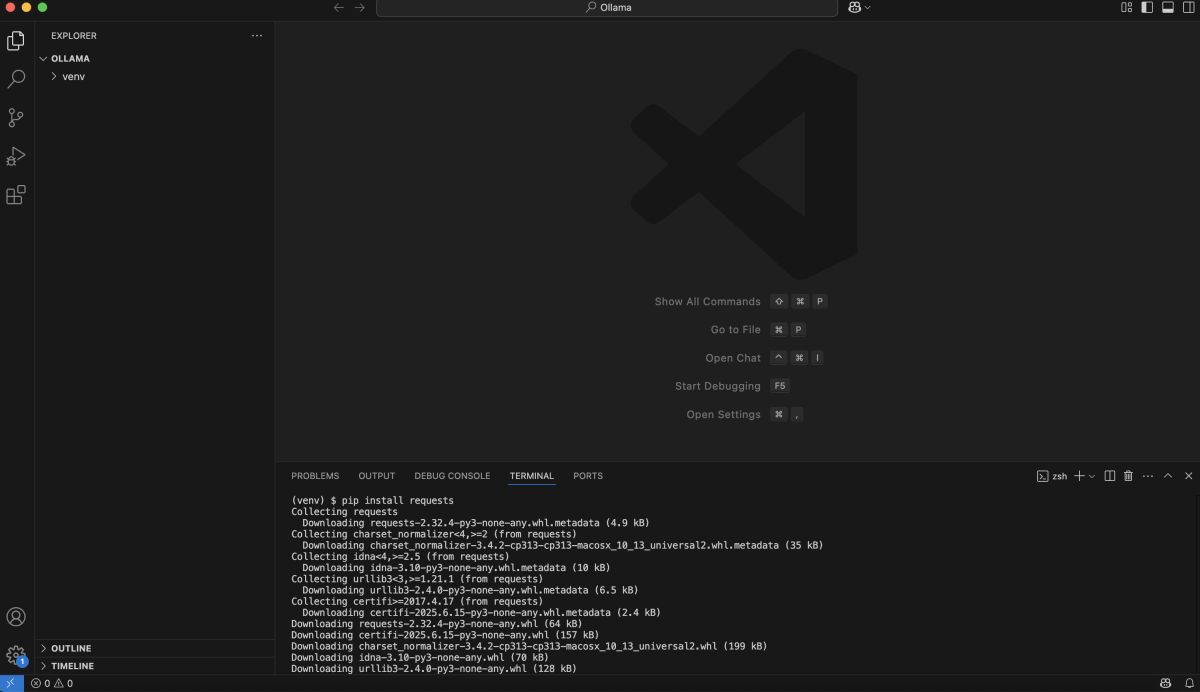1200x692 pixels.
Task: Open the Run and Debug view
Action: [x=16, y=157]
